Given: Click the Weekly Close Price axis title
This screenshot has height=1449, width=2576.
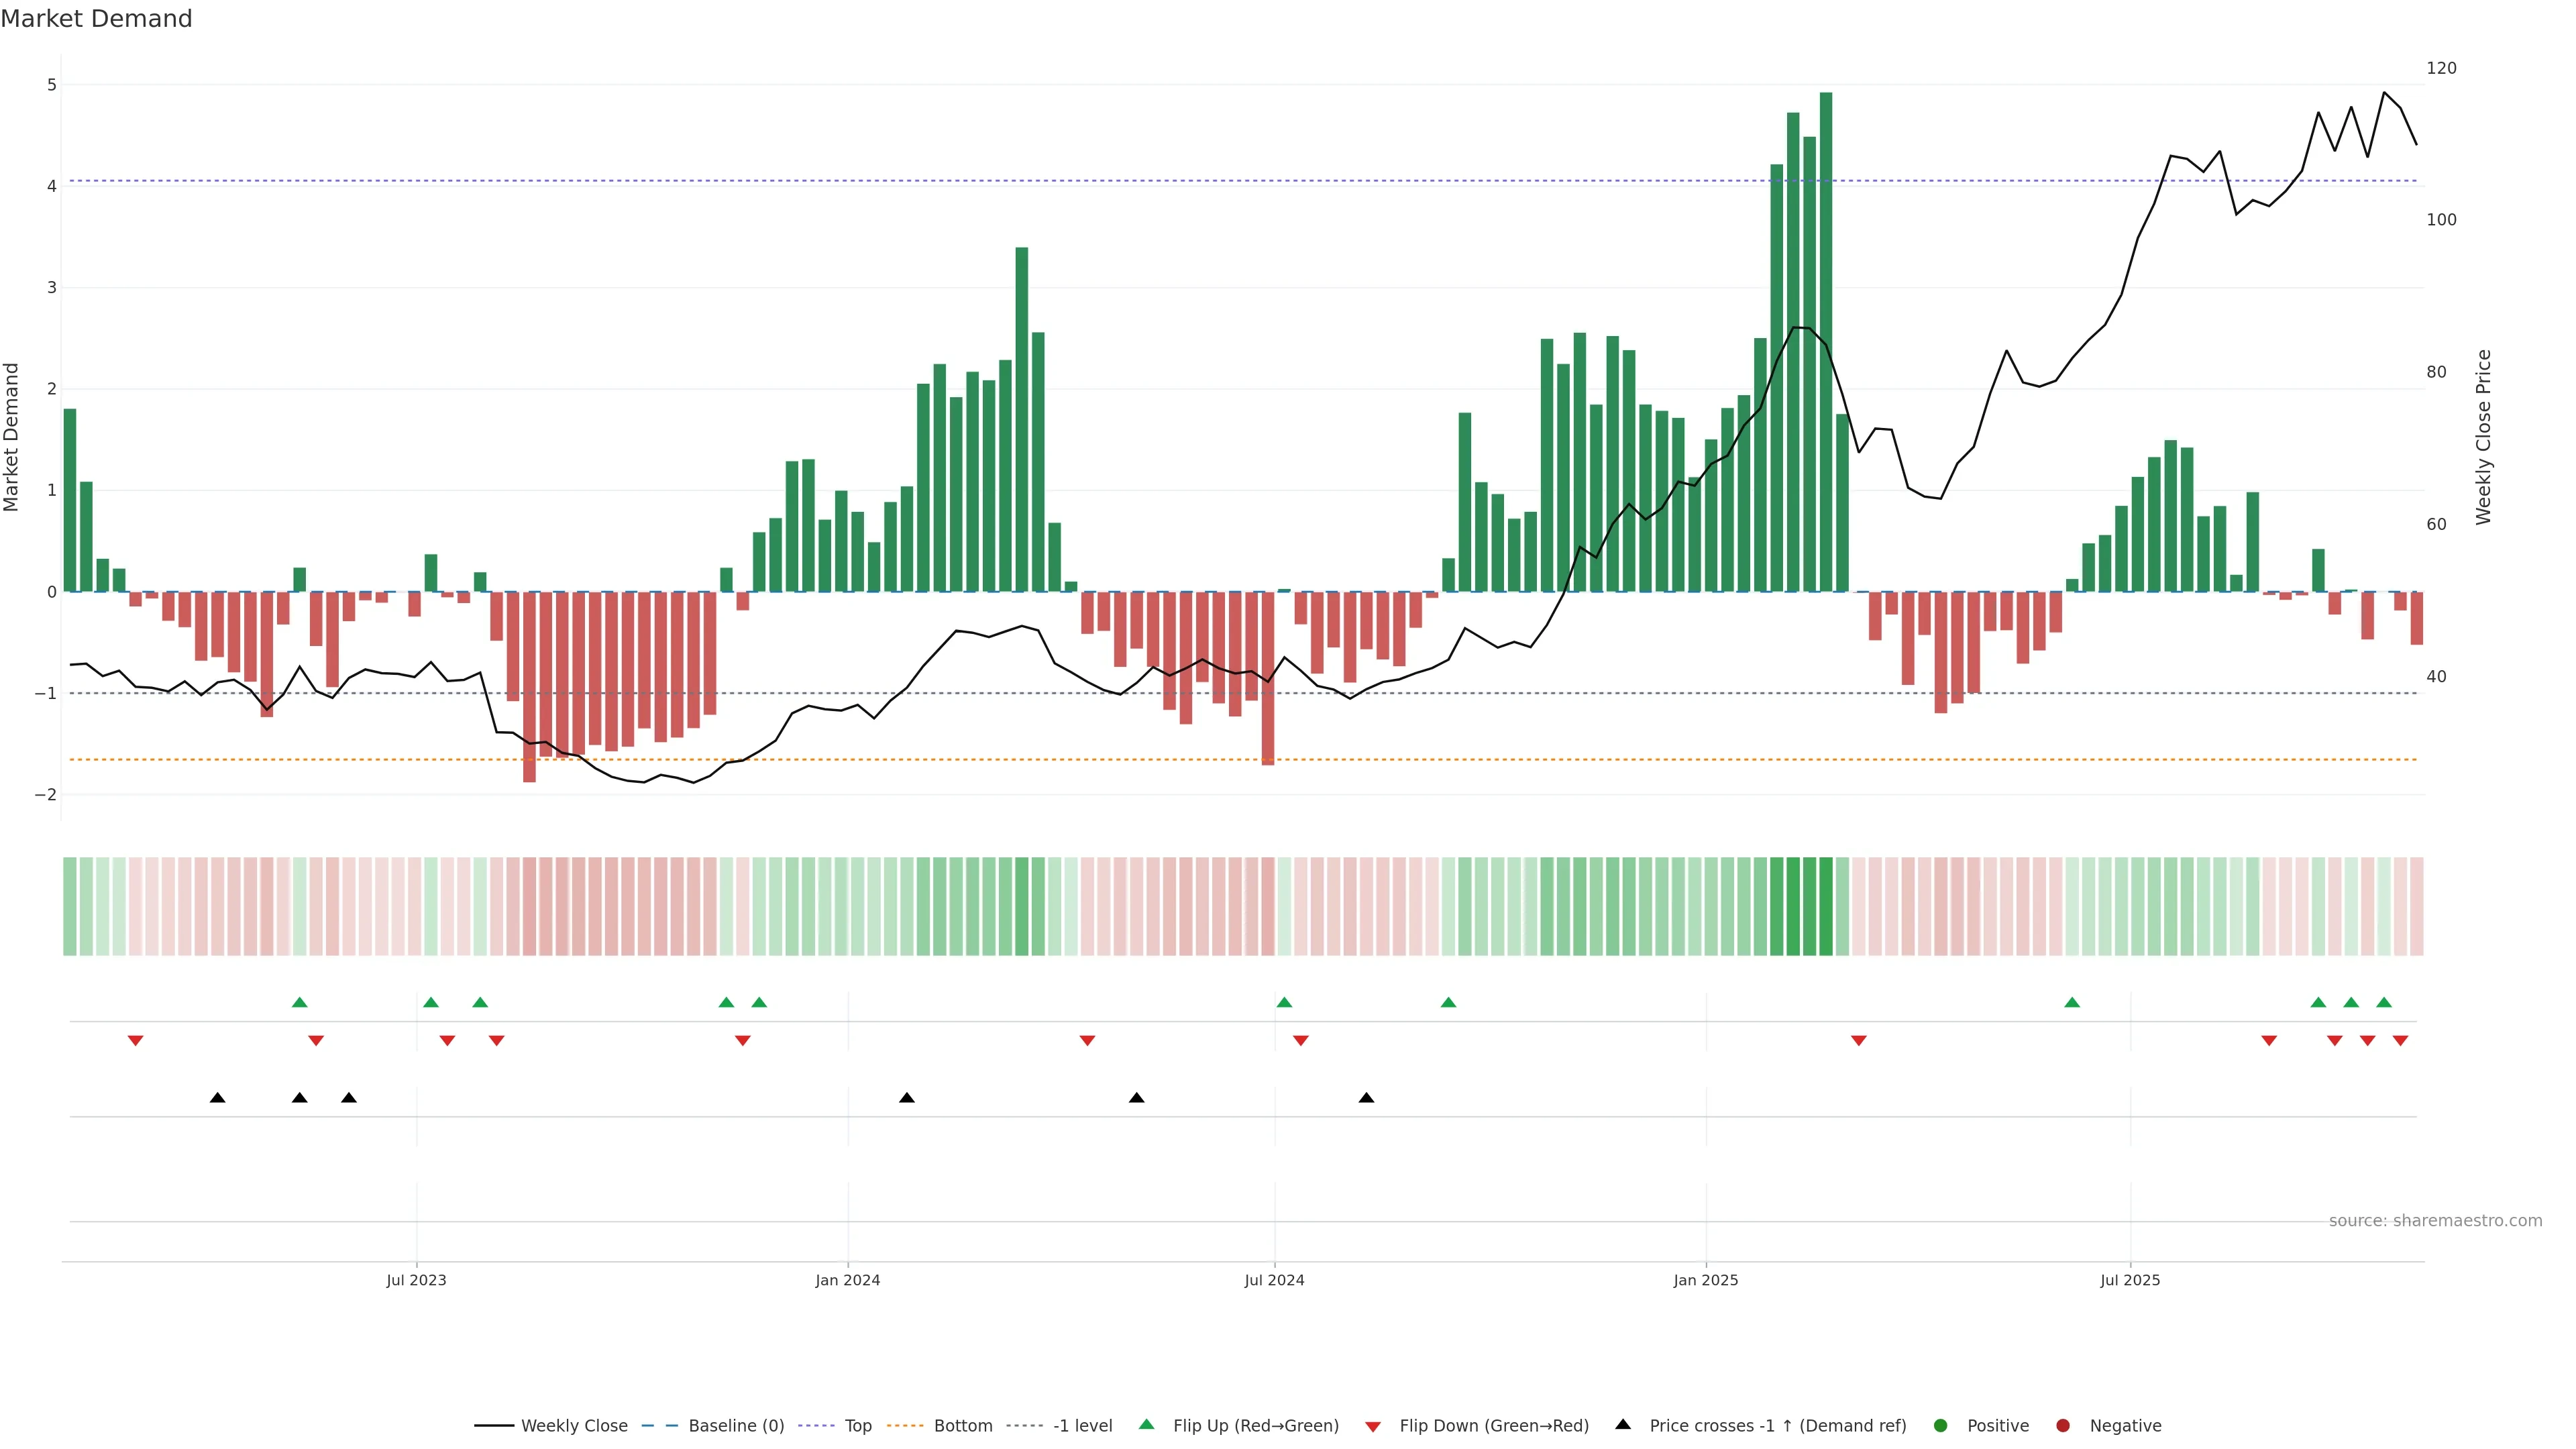Looking at the screenshot, I should point(2484,437).
